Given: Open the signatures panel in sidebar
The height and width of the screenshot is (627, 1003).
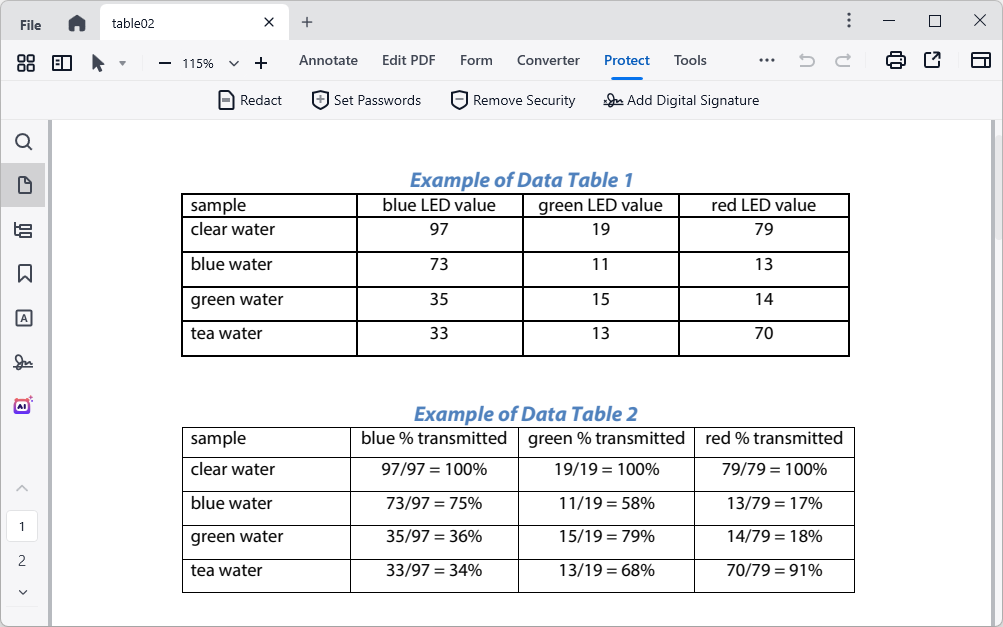Looking at the screenshot, I should (x=23, y=362).
